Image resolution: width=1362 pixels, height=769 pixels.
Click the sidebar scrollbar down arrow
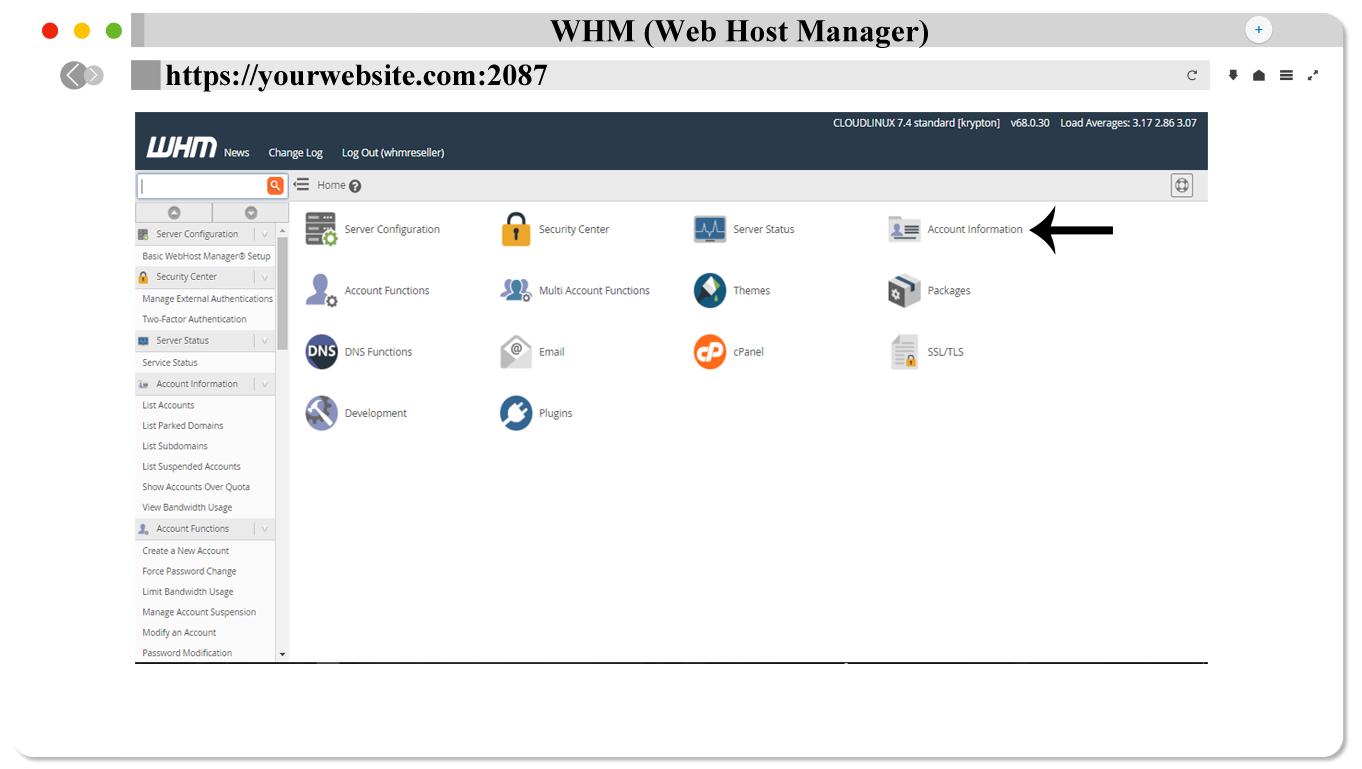(282, 654)
